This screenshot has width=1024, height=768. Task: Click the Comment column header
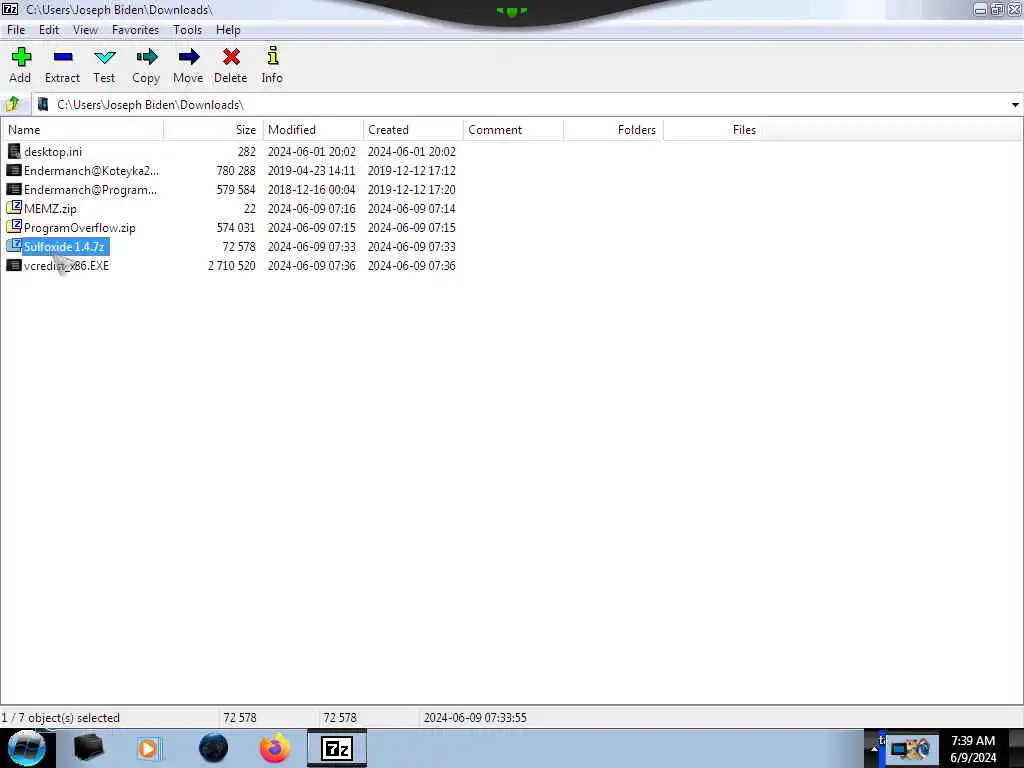(513, 130)
